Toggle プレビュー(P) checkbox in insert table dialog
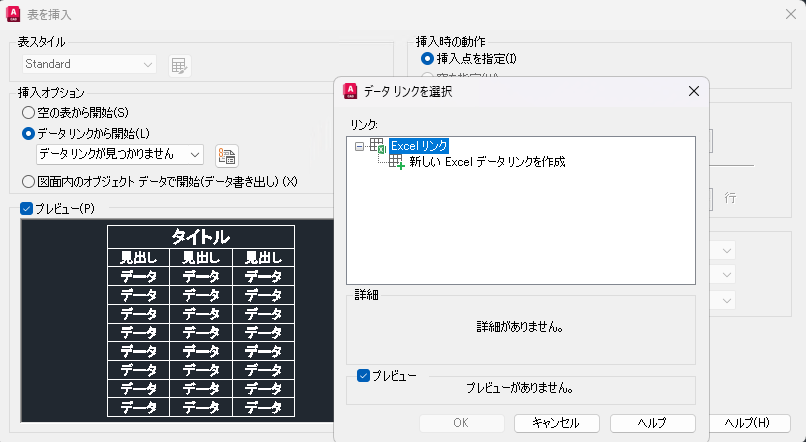 [27, 208]
